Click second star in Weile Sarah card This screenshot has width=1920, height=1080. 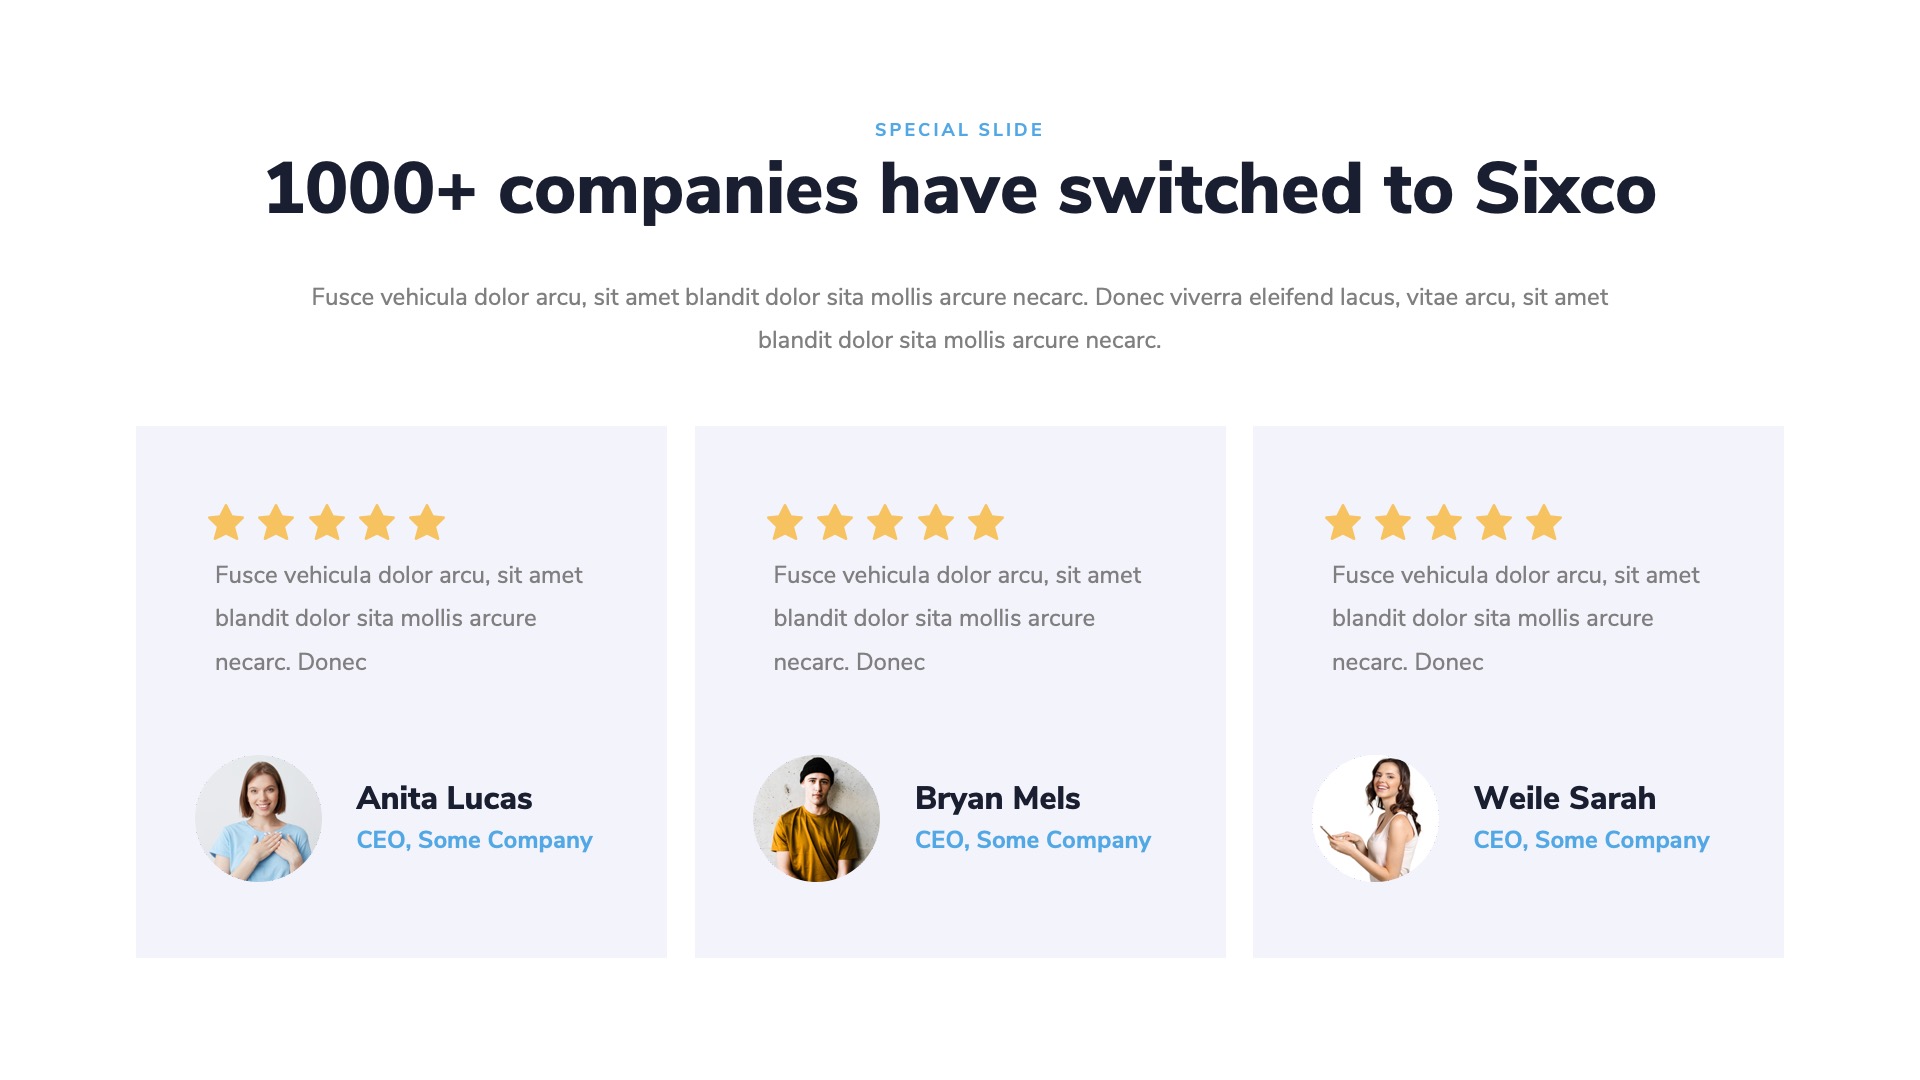point(1393,523)
